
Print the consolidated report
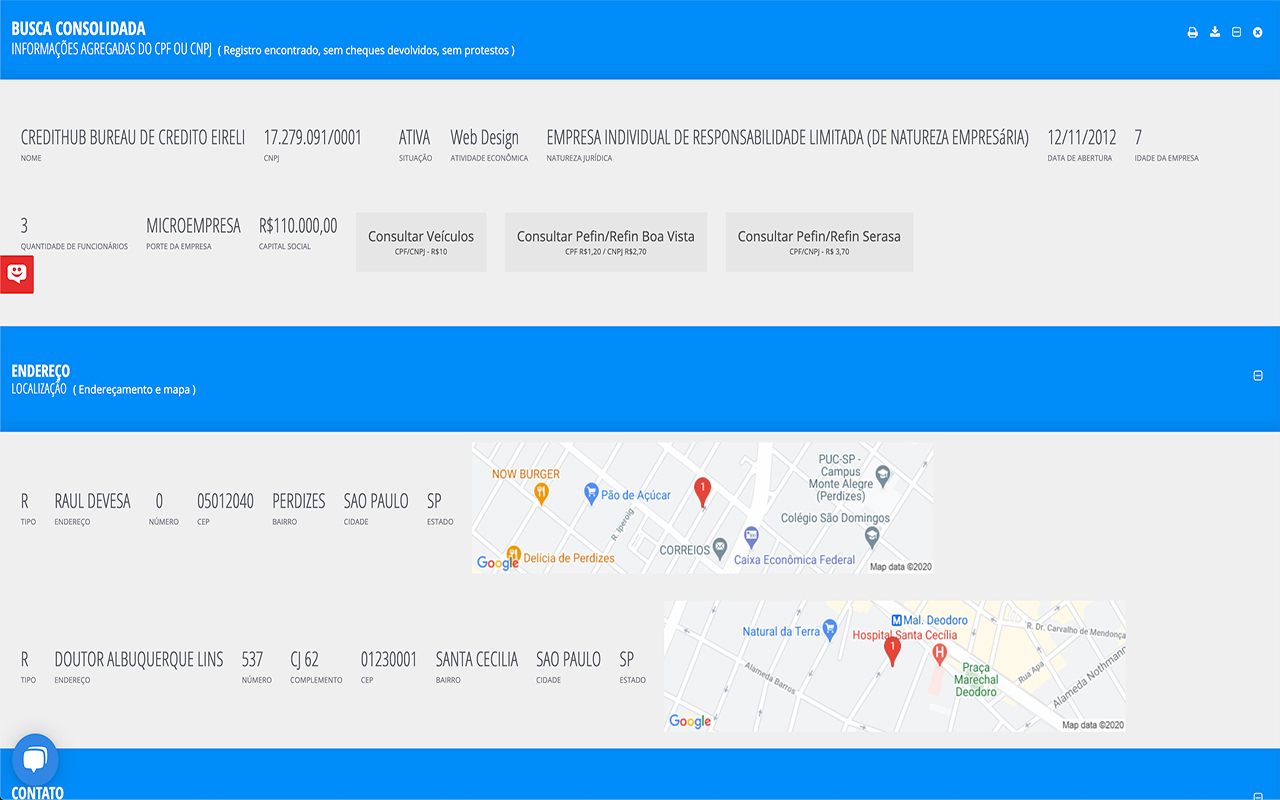(1192, 32)
